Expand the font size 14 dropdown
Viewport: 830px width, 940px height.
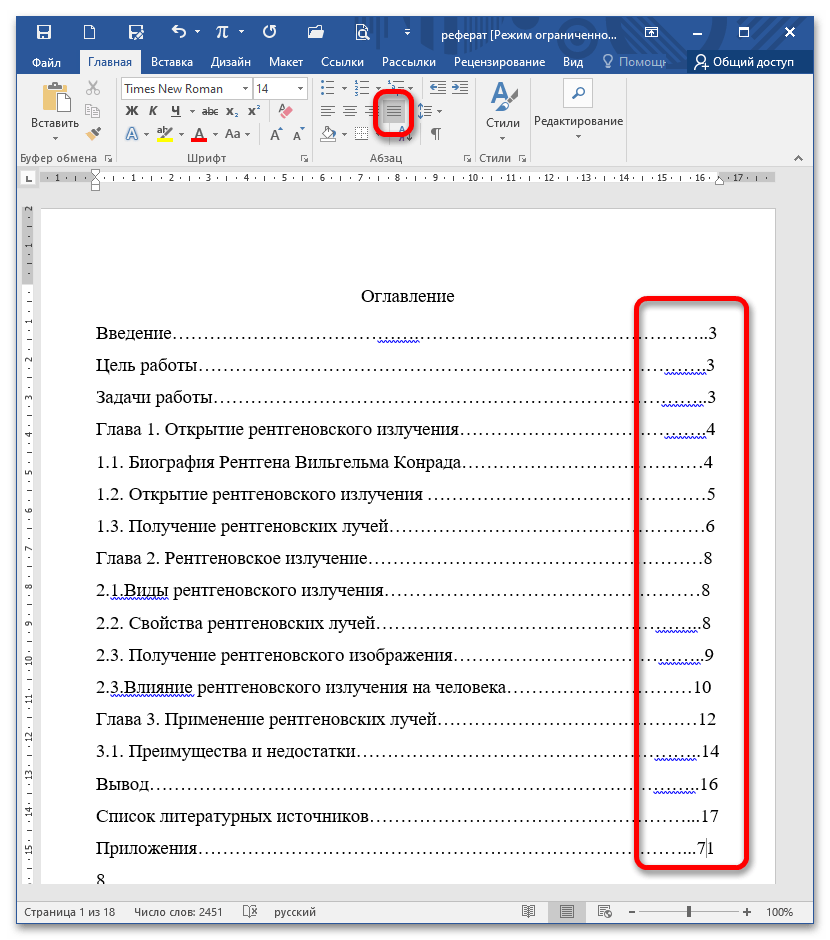click(x=299, y=89)
